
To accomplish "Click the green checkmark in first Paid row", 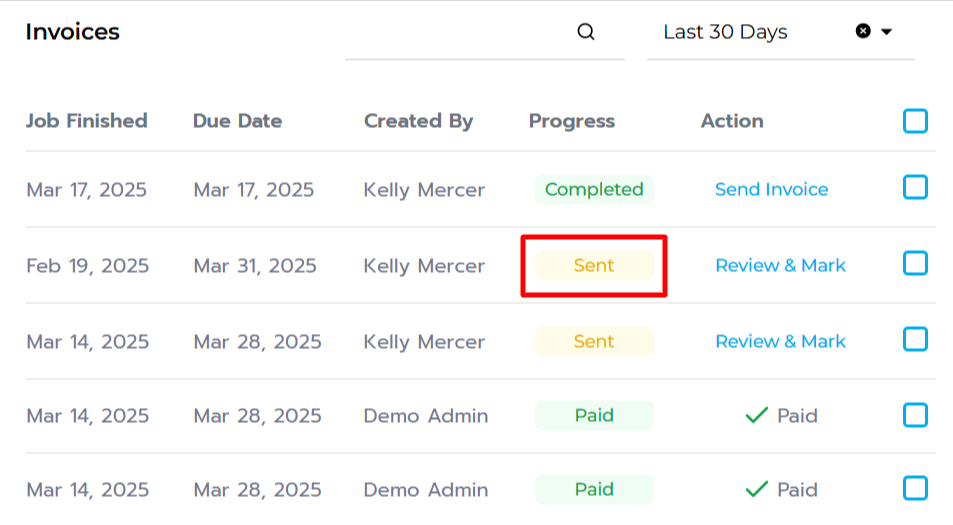I will 757,415.
